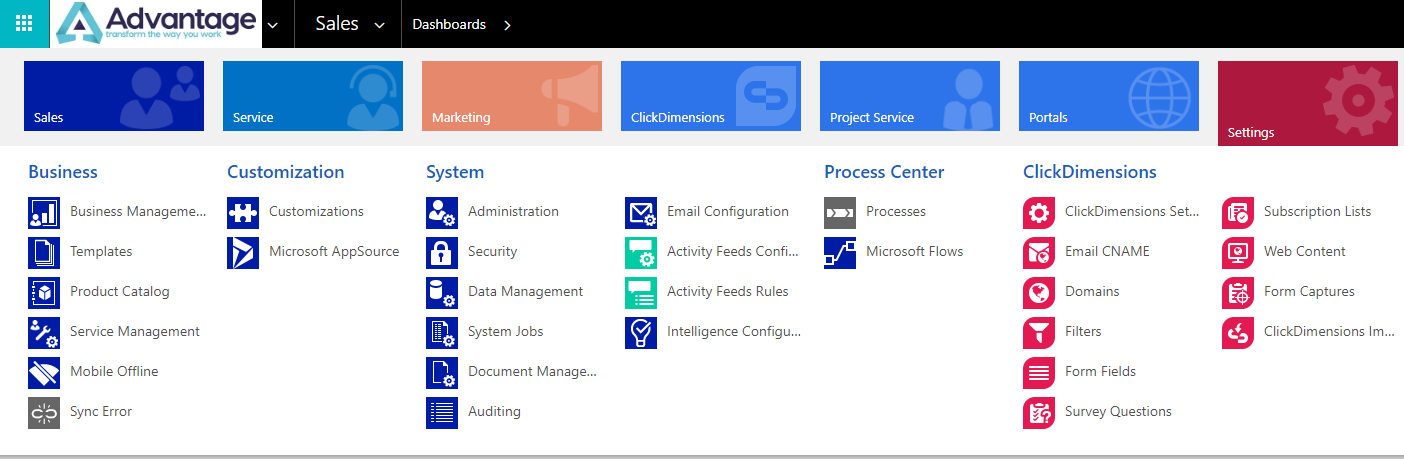Open the Security link text
Screen dimensions: 1404x459
pyautogui.click(x=493, y=252)
